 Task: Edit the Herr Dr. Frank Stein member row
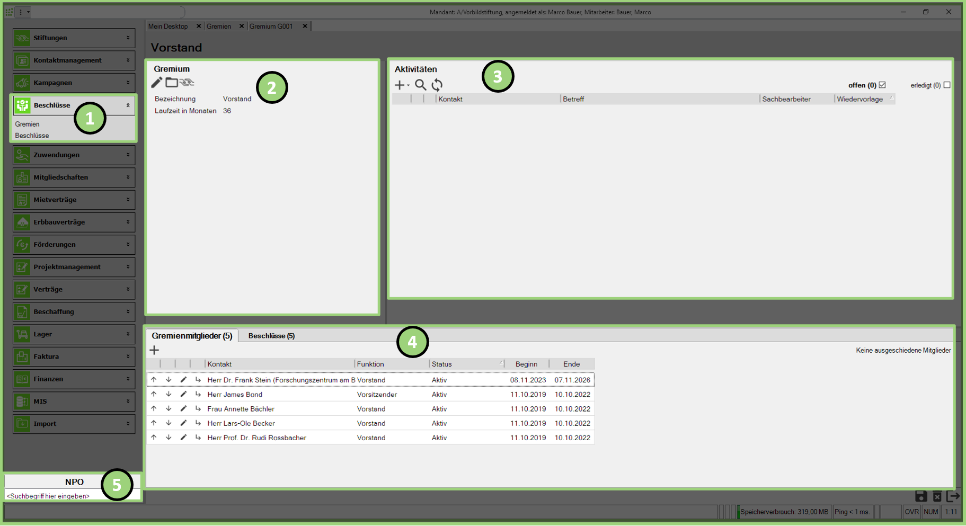coord(183,380)
